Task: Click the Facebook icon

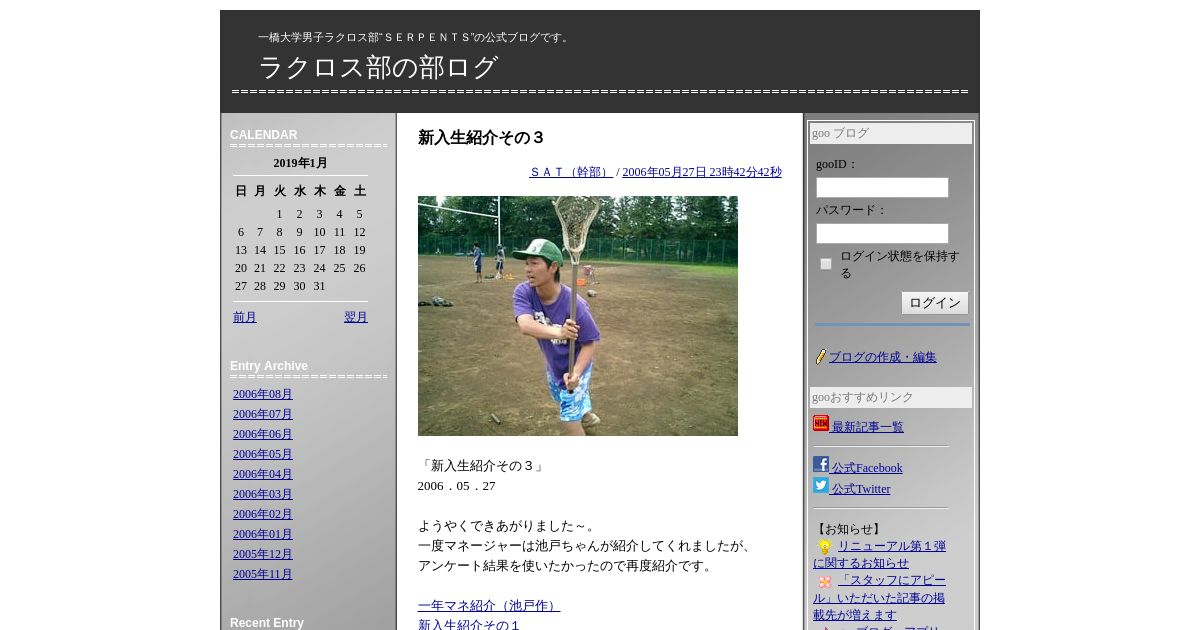Action: coord(821,464)
